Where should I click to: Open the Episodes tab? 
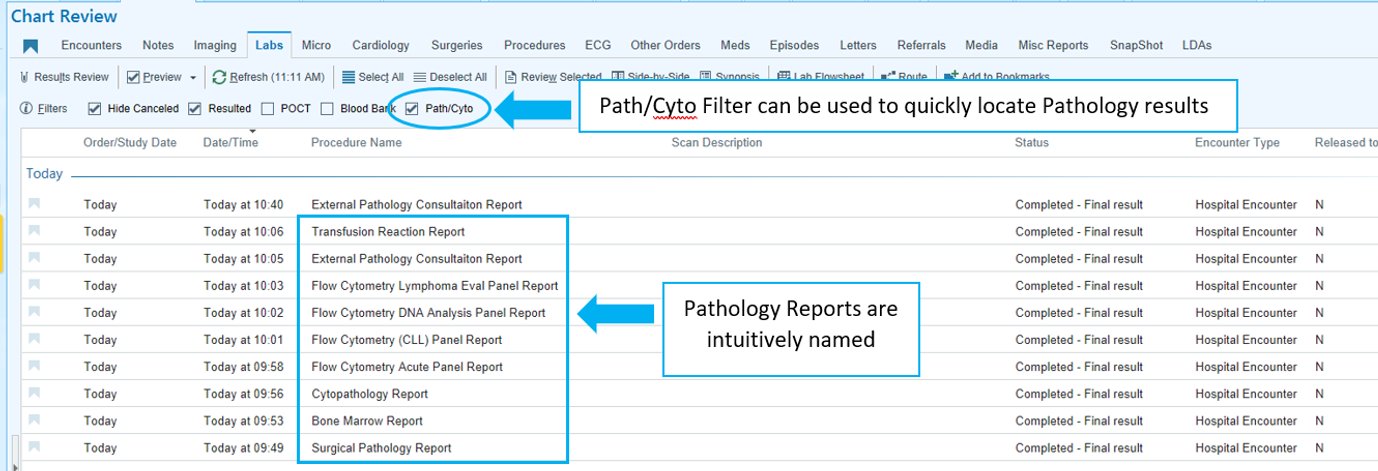coord(794,45)
